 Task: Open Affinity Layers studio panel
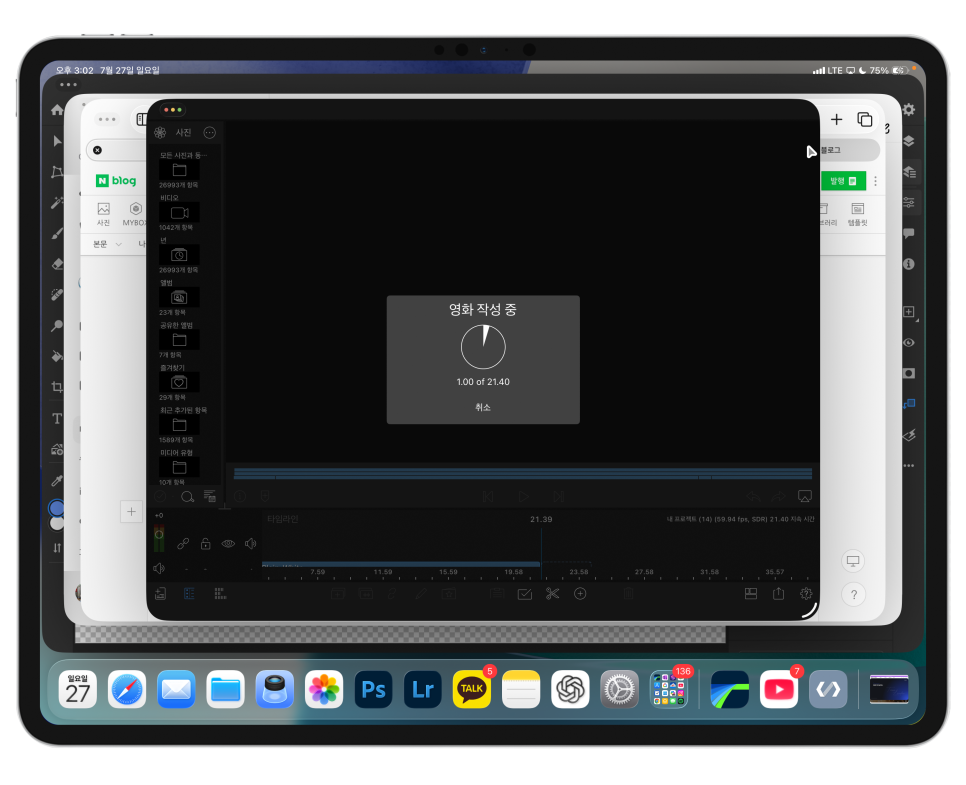(x=909, y=141)
